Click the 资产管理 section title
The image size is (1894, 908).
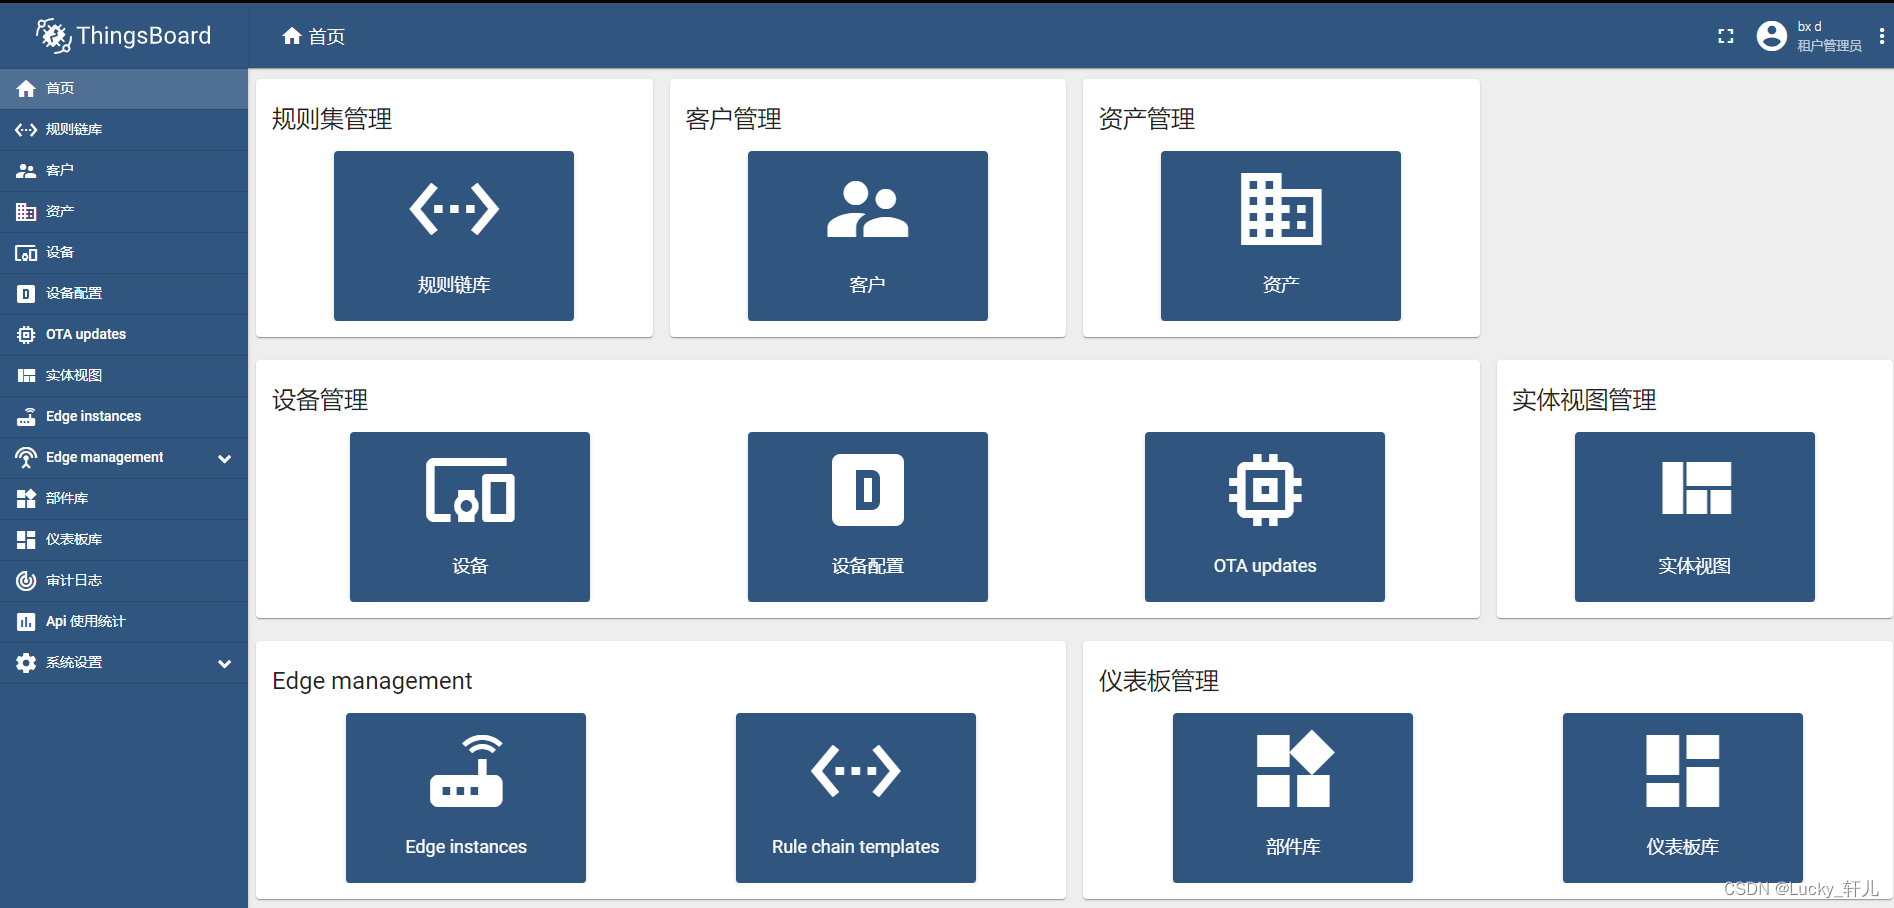click(x=1147, y=119)
